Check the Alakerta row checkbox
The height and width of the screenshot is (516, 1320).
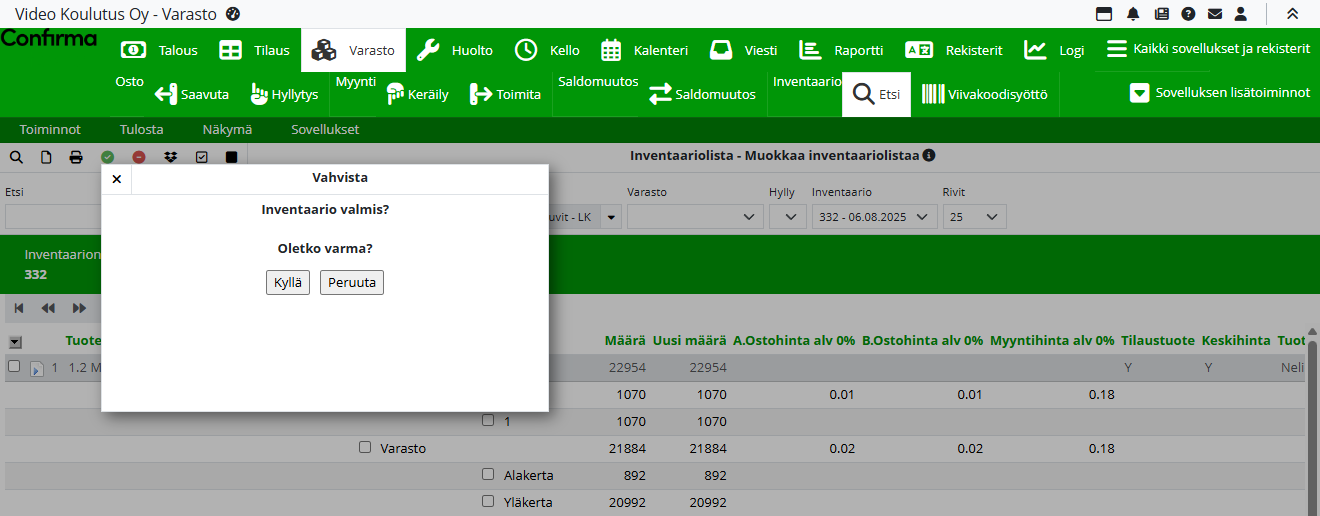pos(488,474)
